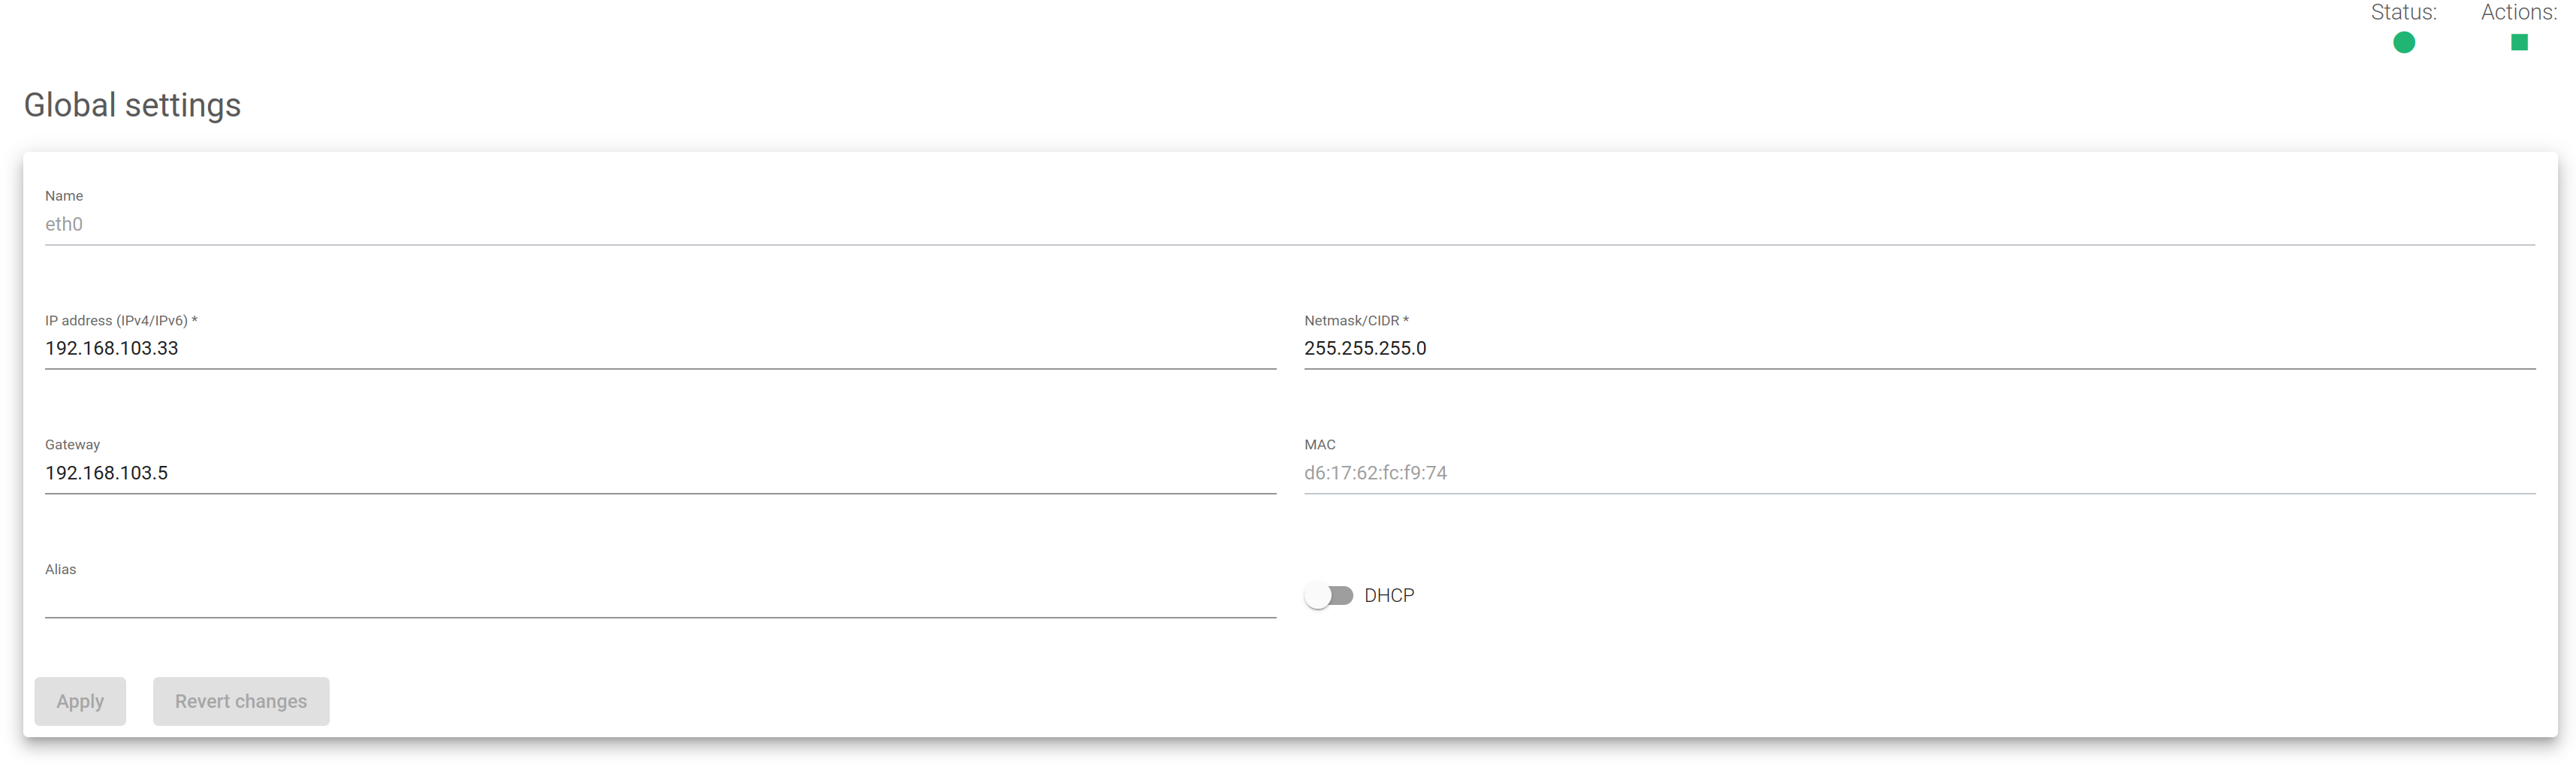Click the "Gateway" field label

(x=72, y=444)
